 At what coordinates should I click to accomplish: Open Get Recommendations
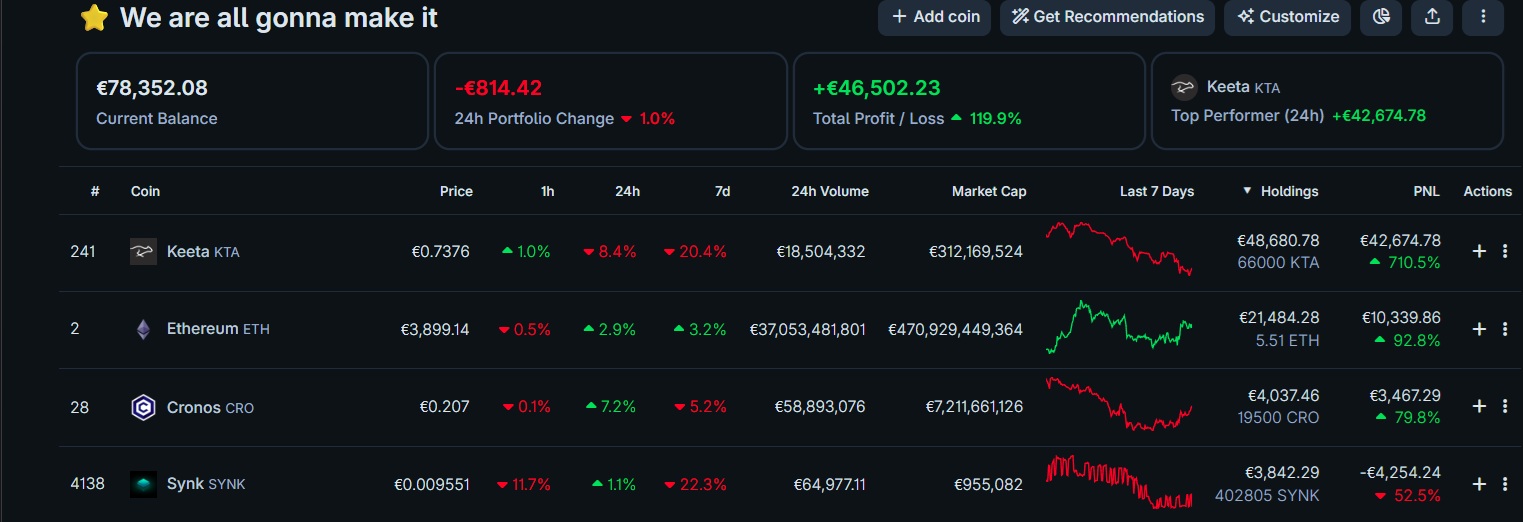1107,17
